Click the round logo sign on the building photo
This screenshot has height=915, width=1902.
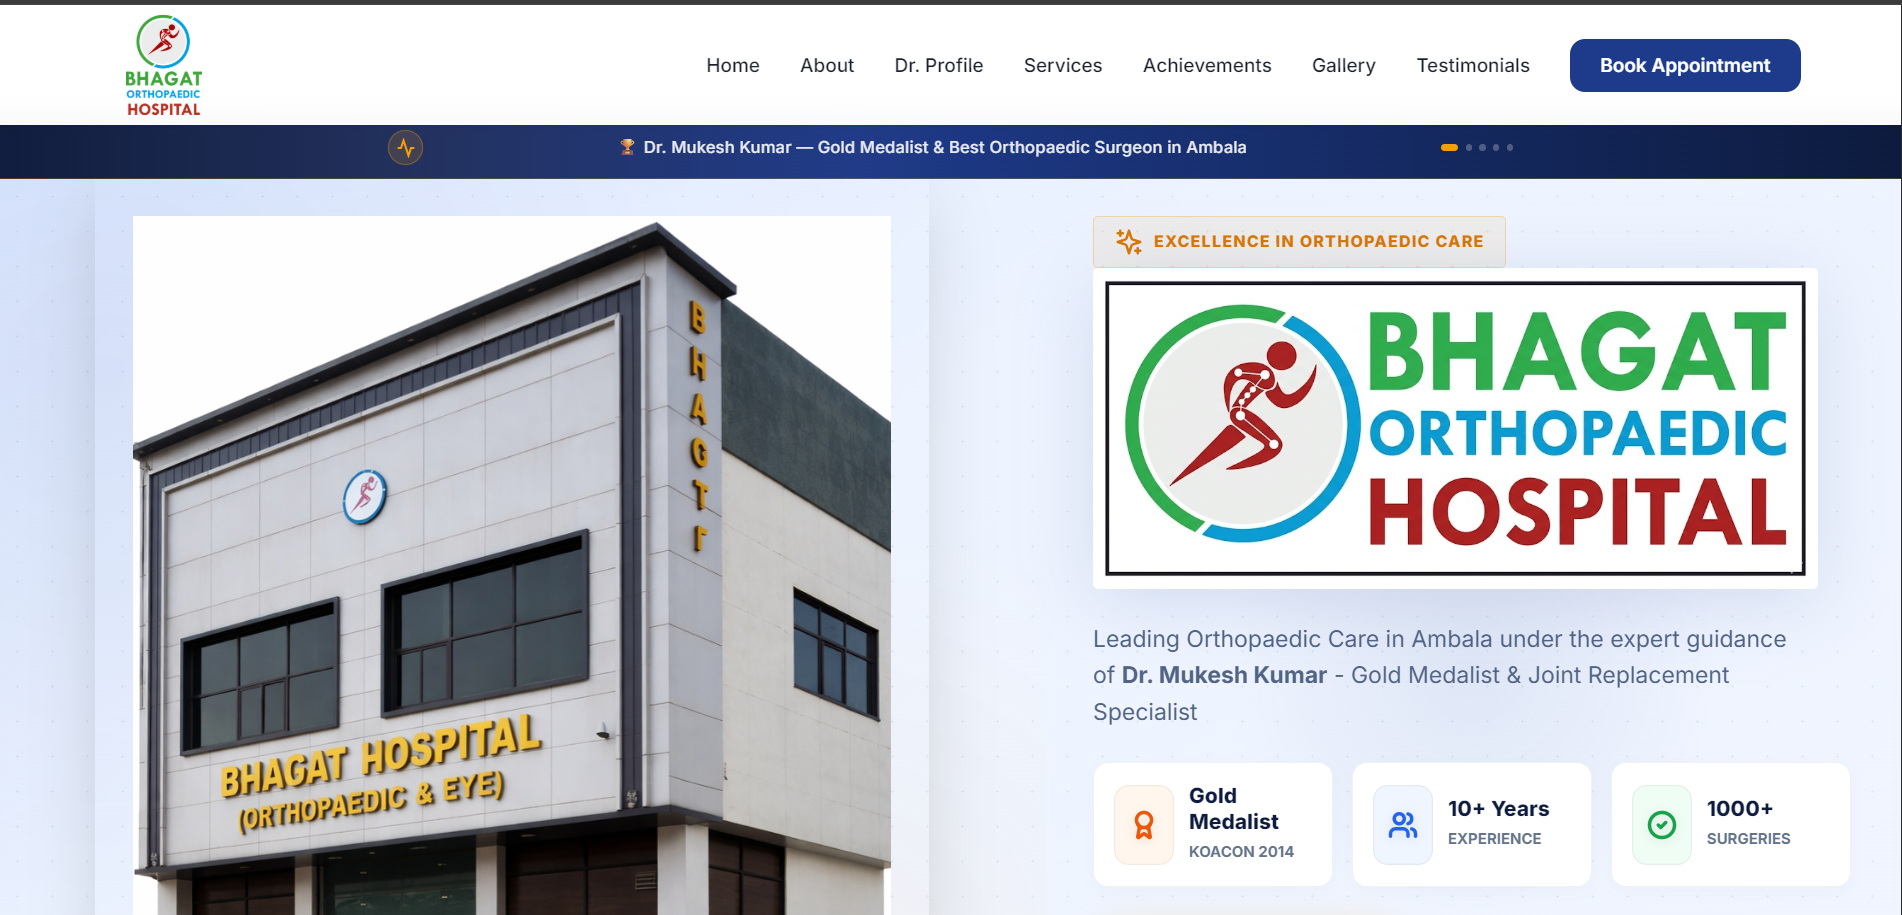click(365, 496)
